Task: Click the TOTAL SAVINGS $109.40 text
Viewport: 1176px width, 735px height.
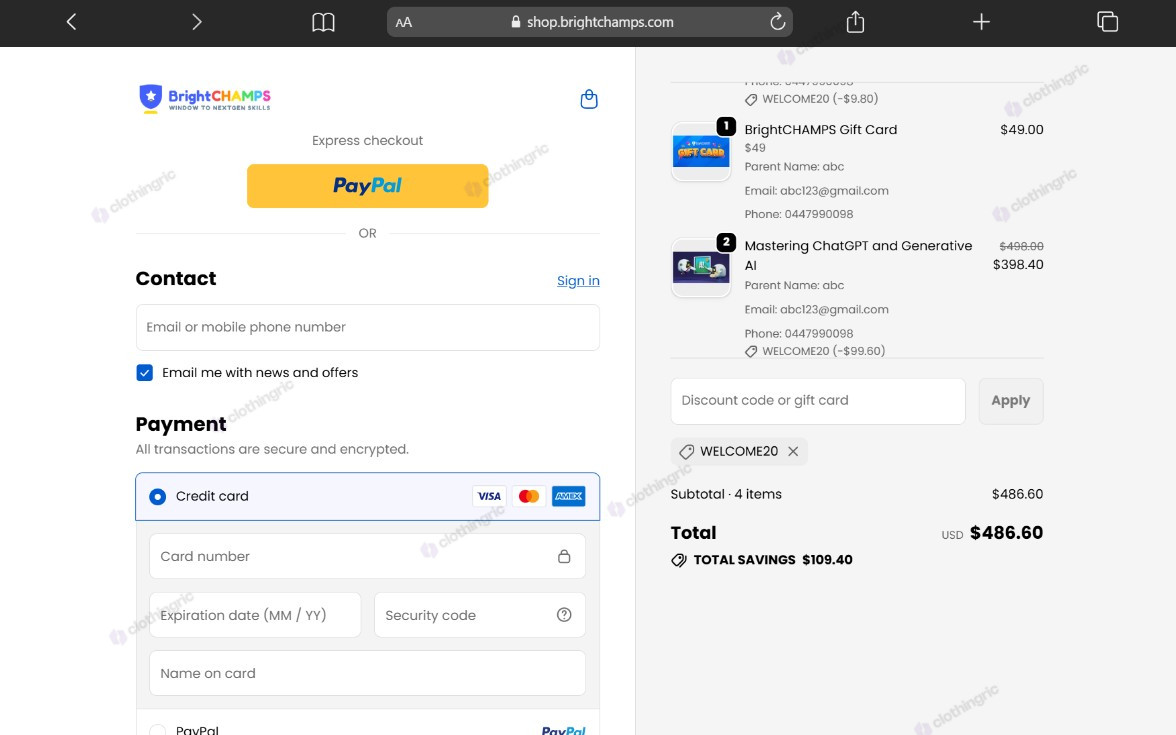Action: (772, 560)
